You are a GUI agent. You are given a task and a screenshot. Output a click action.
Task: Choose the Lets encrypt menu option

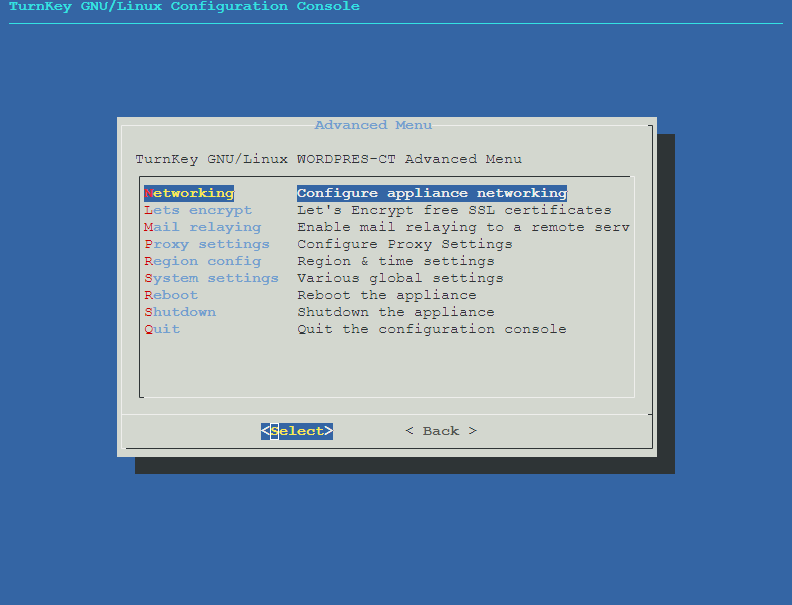click(x=198, y=210)
